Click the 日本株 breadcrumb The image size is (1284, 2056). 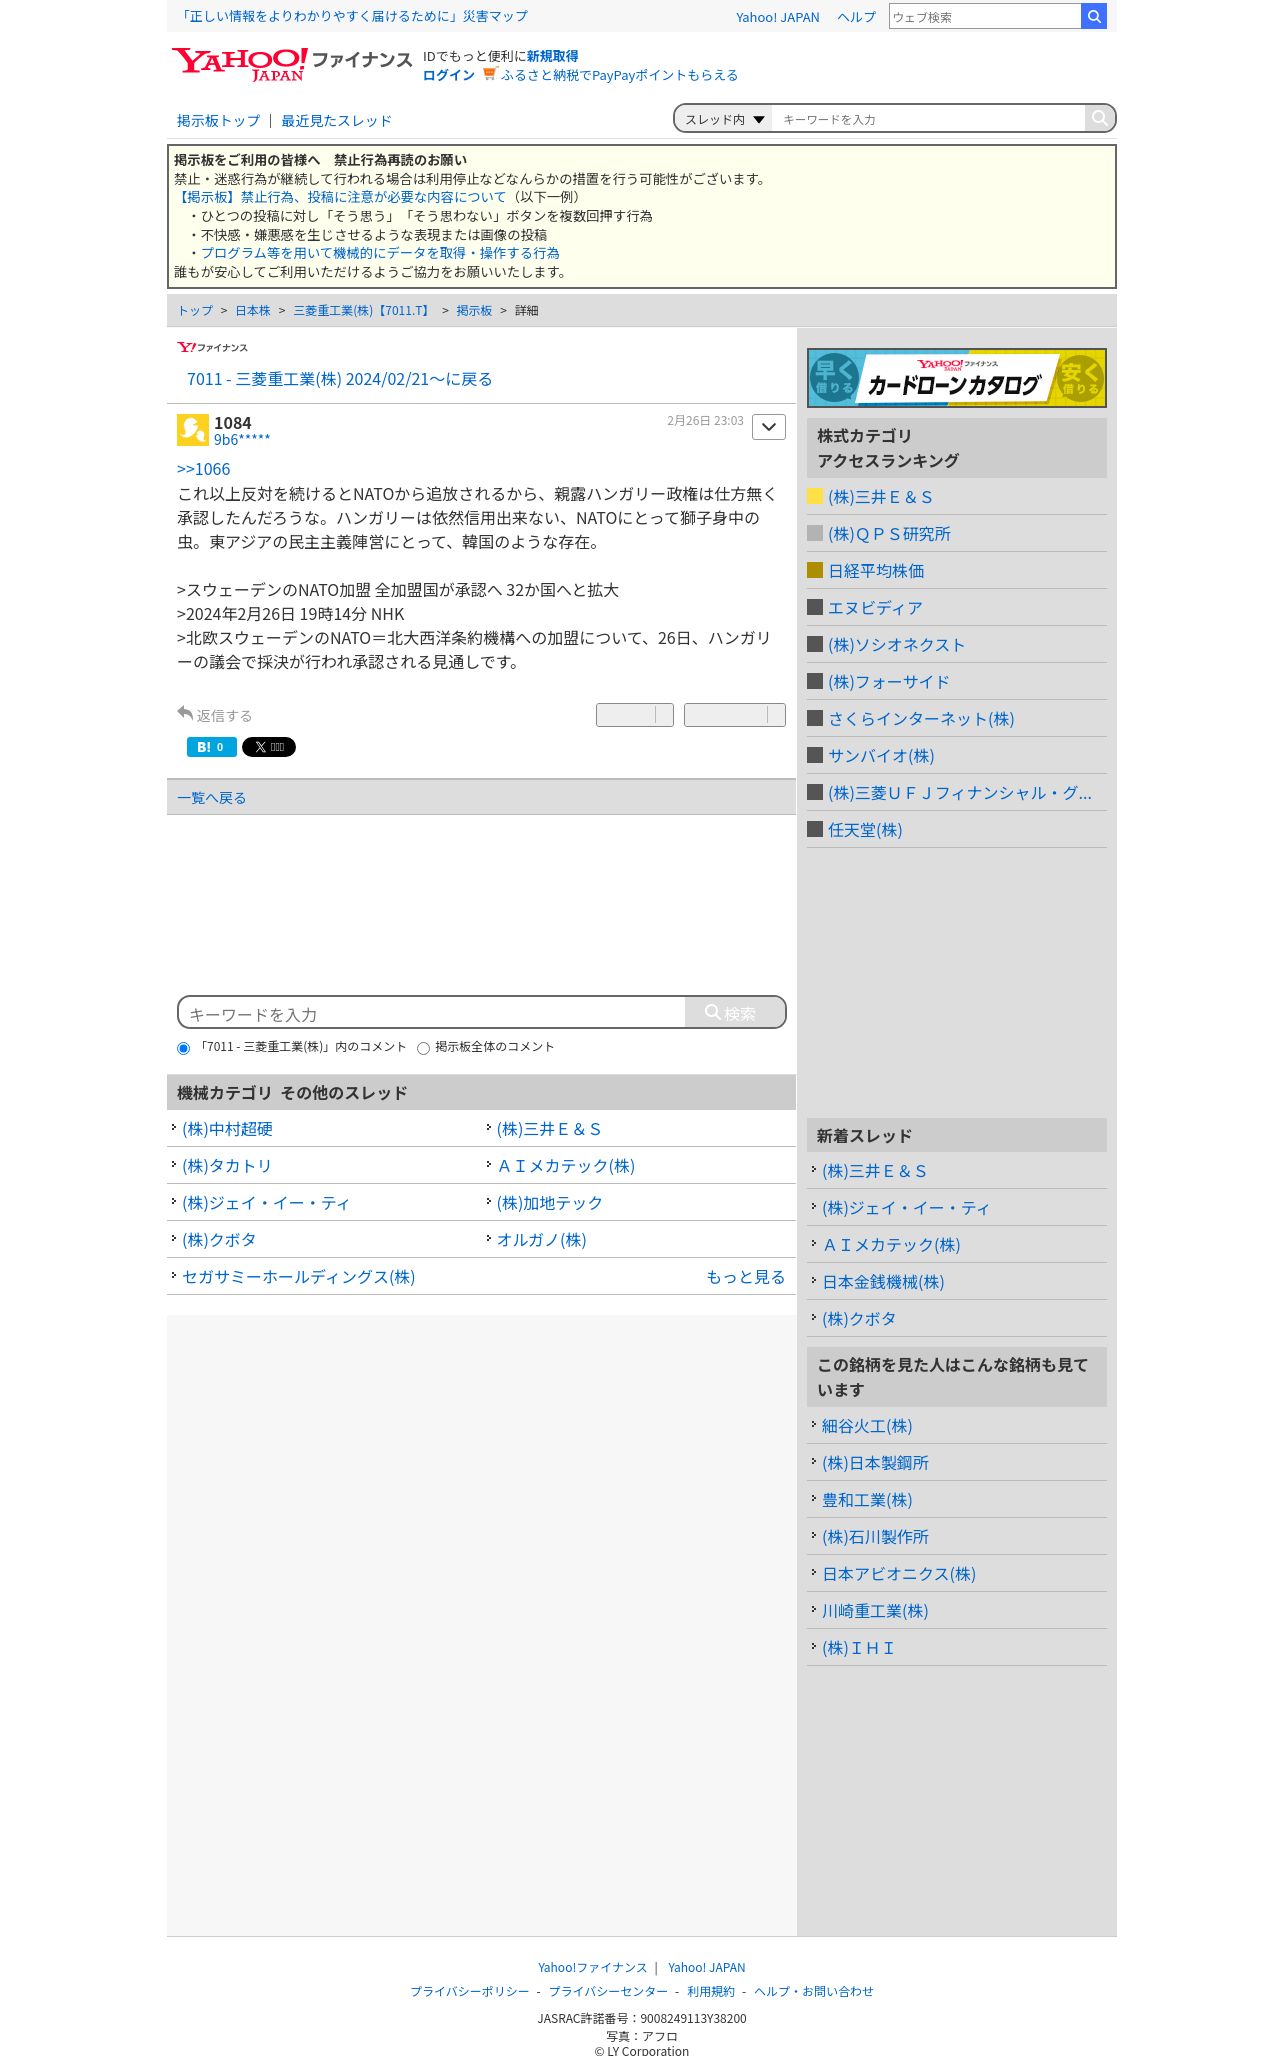(253, 311)
